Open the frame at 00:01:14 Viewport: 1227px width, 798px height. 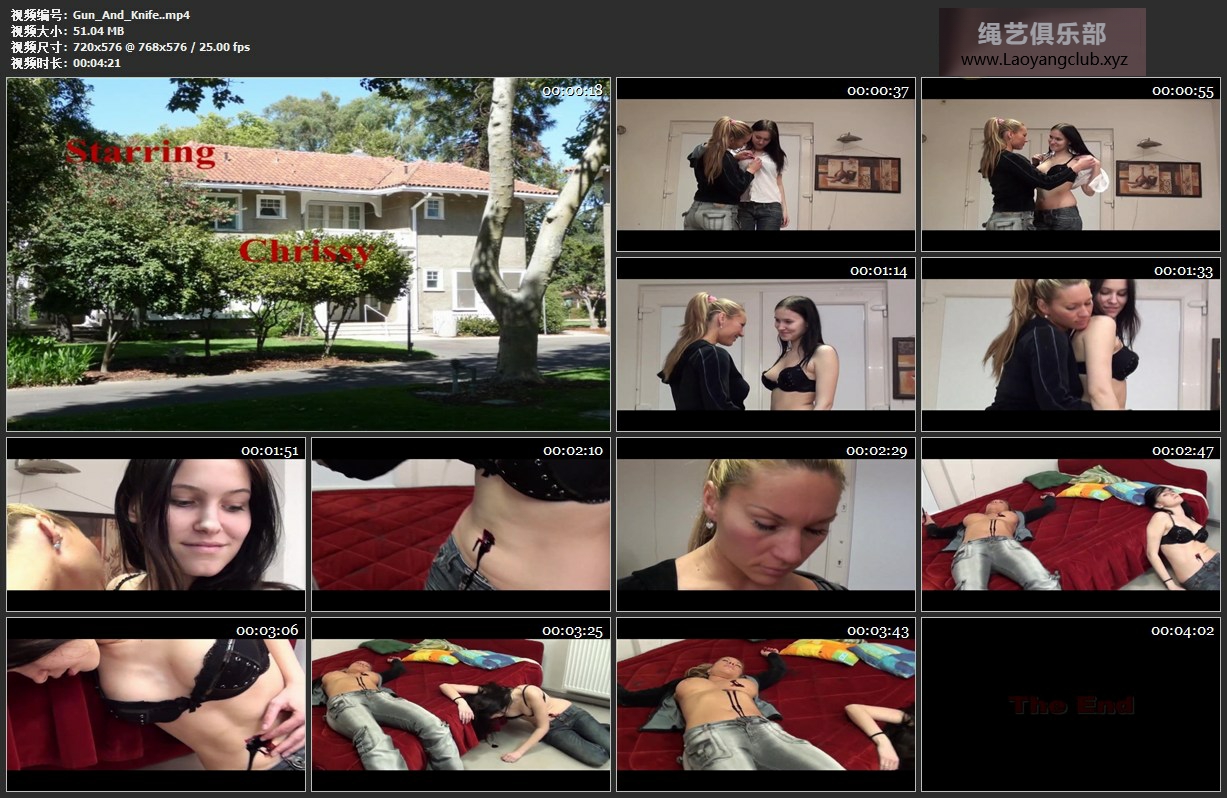point(765,344)
